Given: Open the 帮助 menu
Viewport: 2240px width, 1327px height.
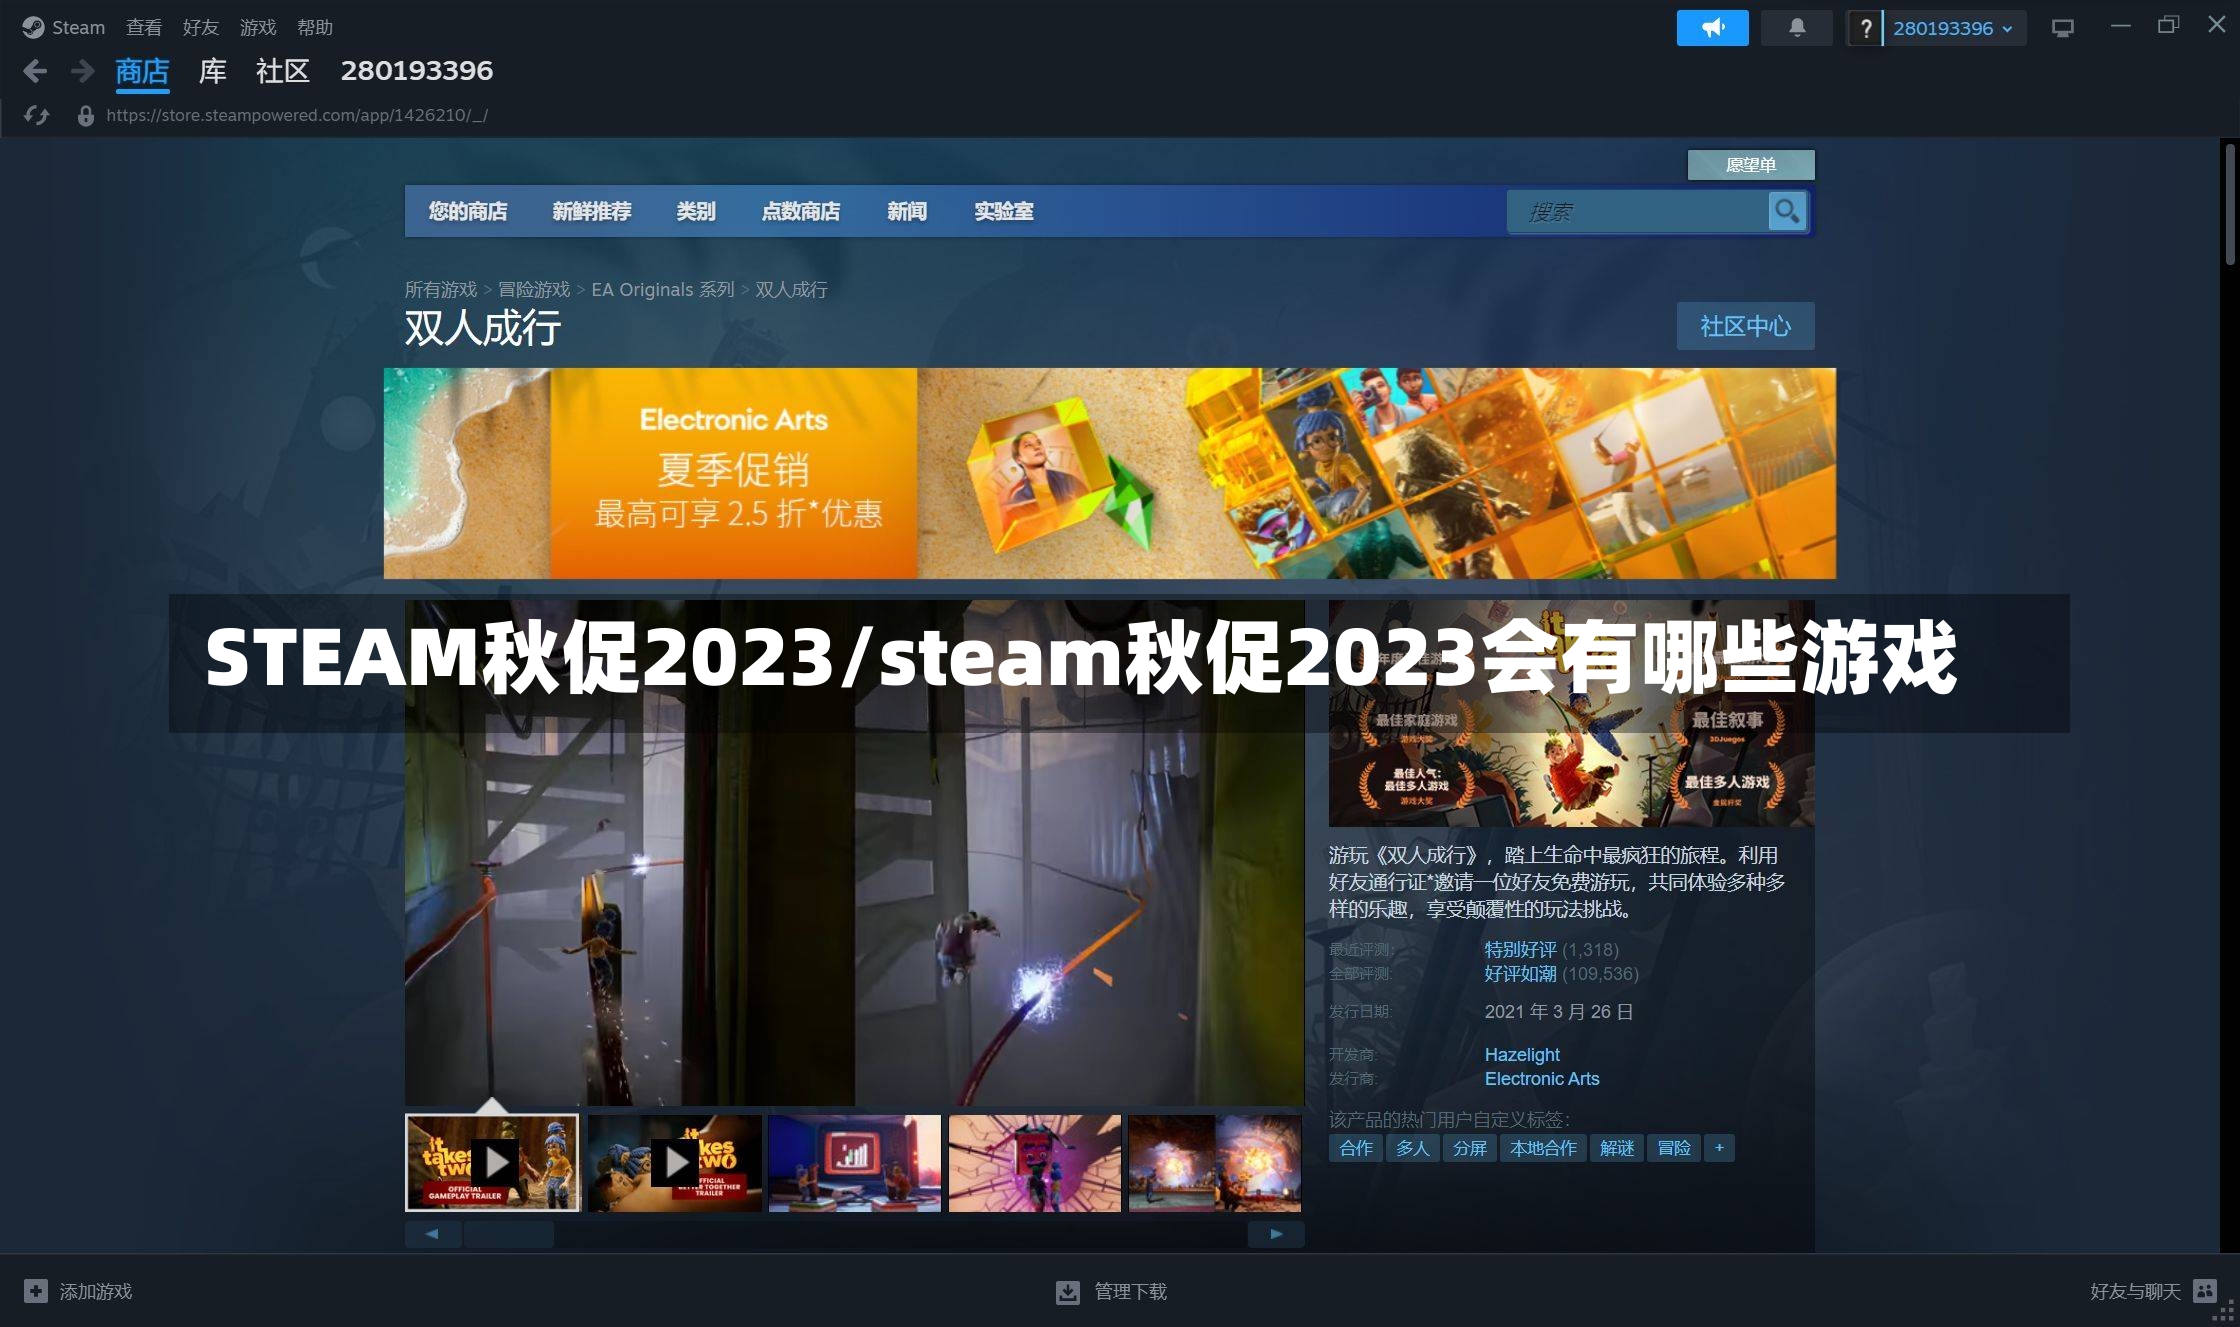Looking at the screenshot, I should (x=315, y=28).
